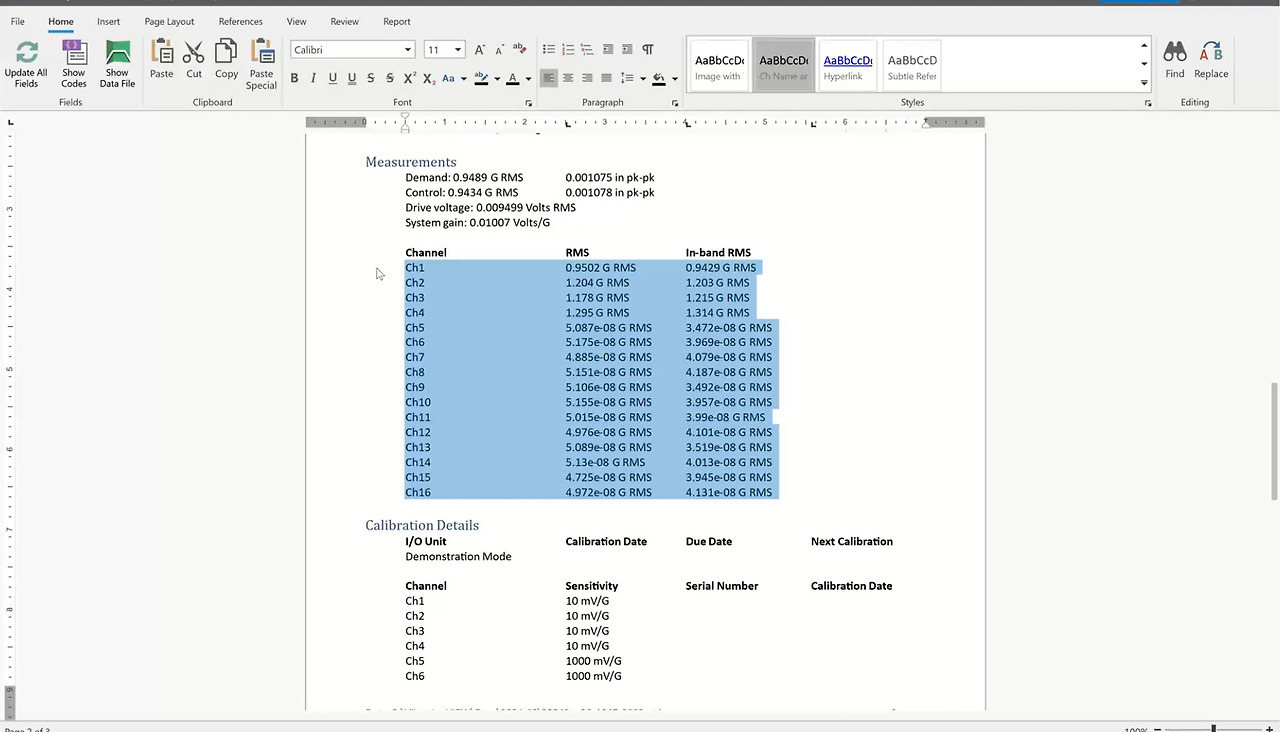Click the subscript X₂ icon
Viewport: 1280px width, 732px height.
pyautogui.click(x=429, y=78)
